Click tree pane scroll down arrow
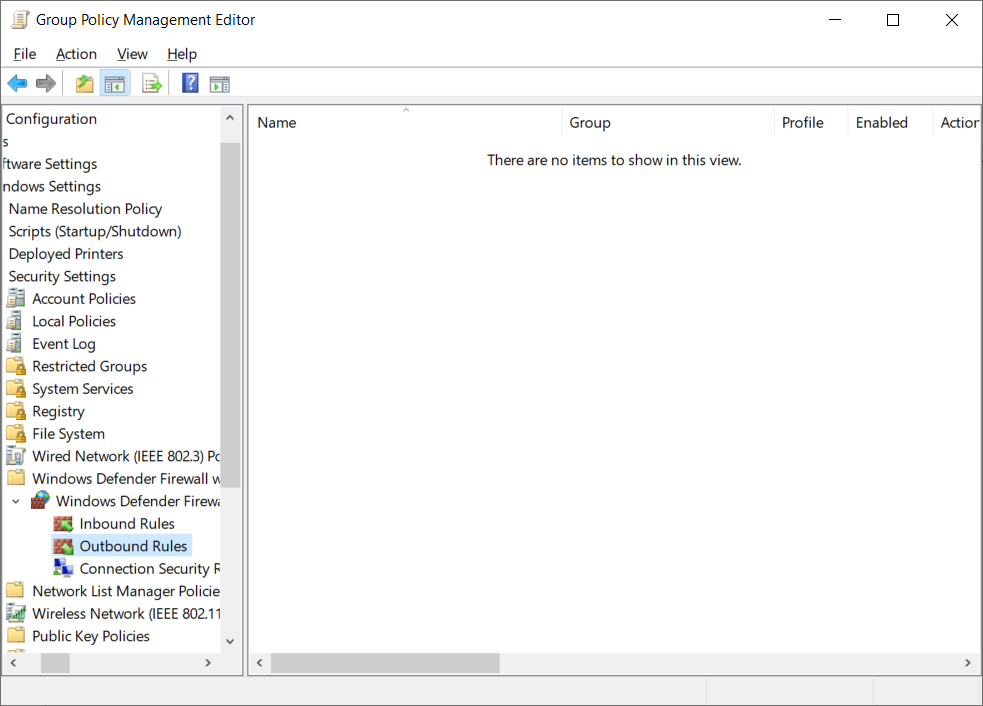 [x=230, y=641]
